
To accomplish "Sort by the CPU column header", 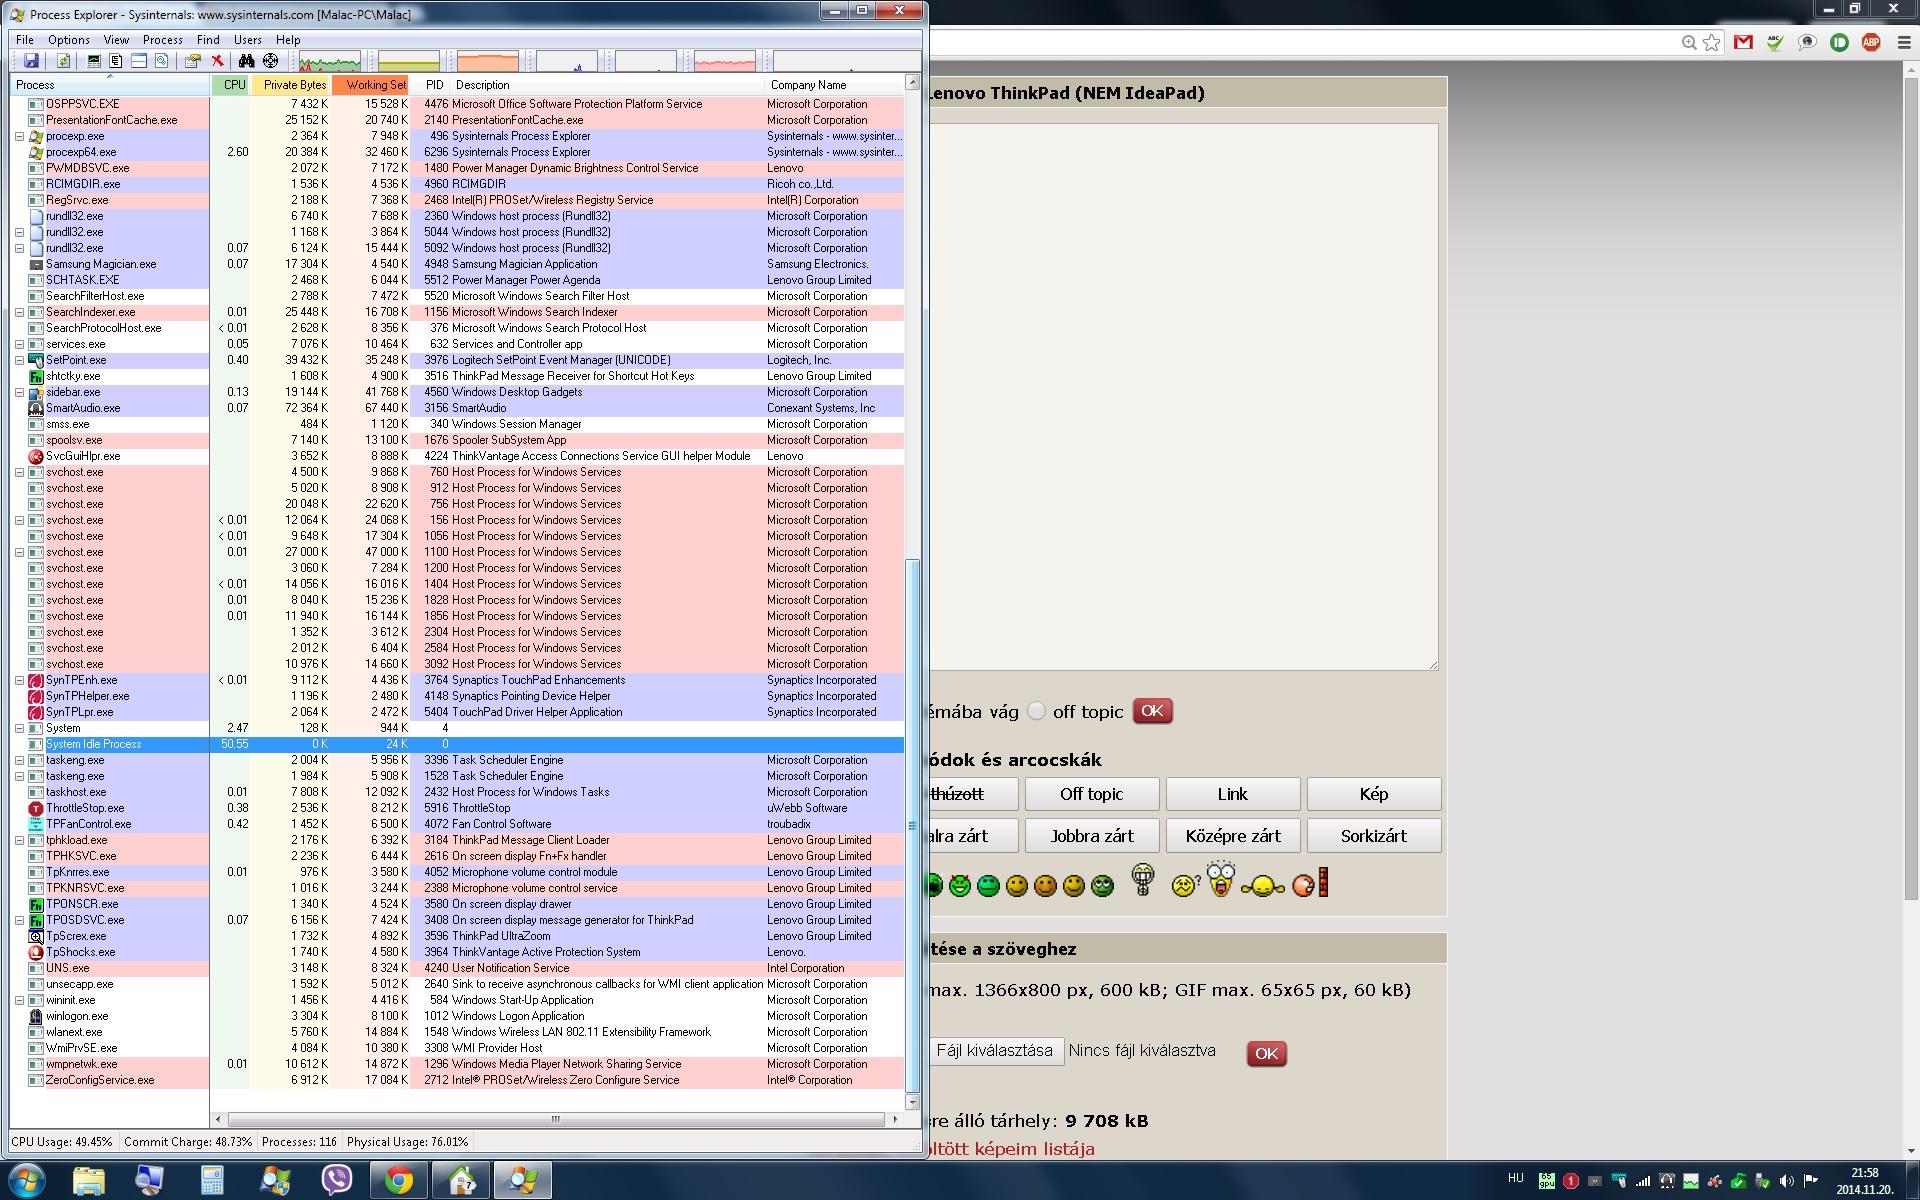I will (x=231, y=85).
